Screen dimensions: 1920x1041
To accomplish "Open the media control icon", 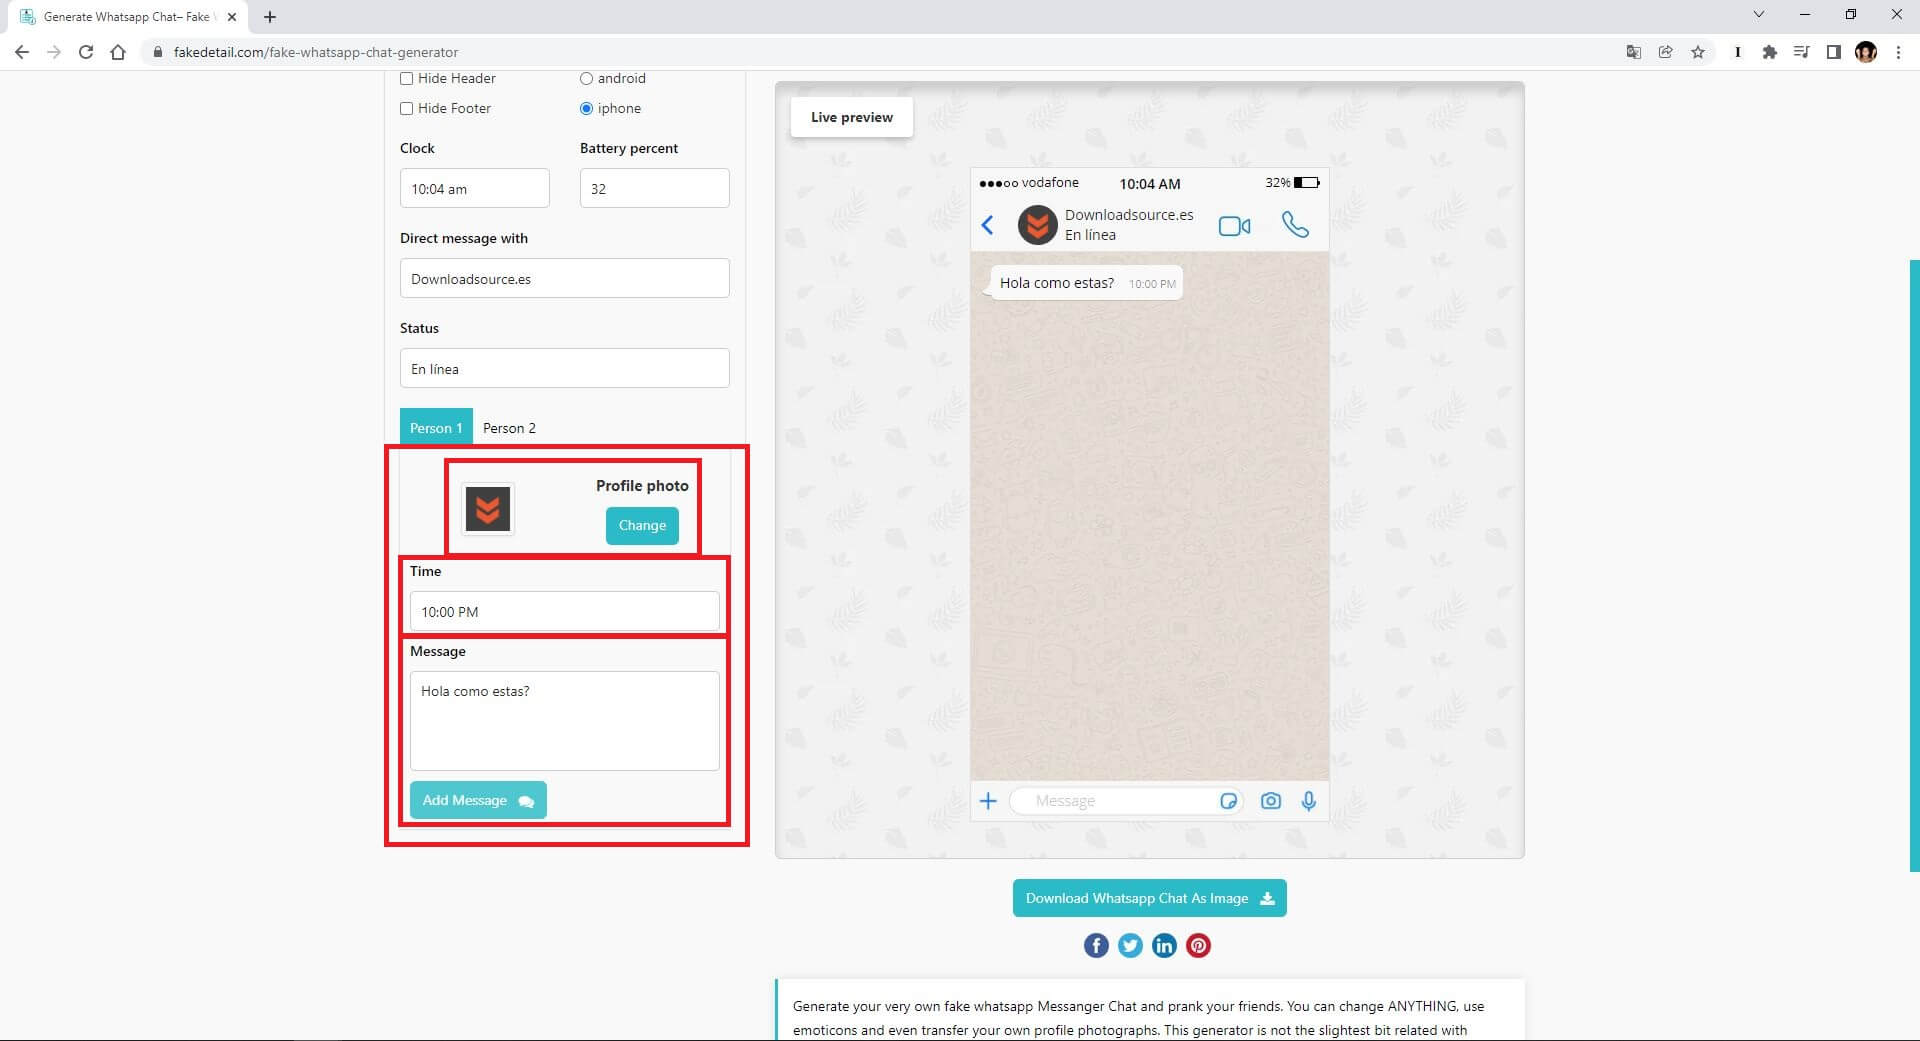I will click(x=1802, y=52).
